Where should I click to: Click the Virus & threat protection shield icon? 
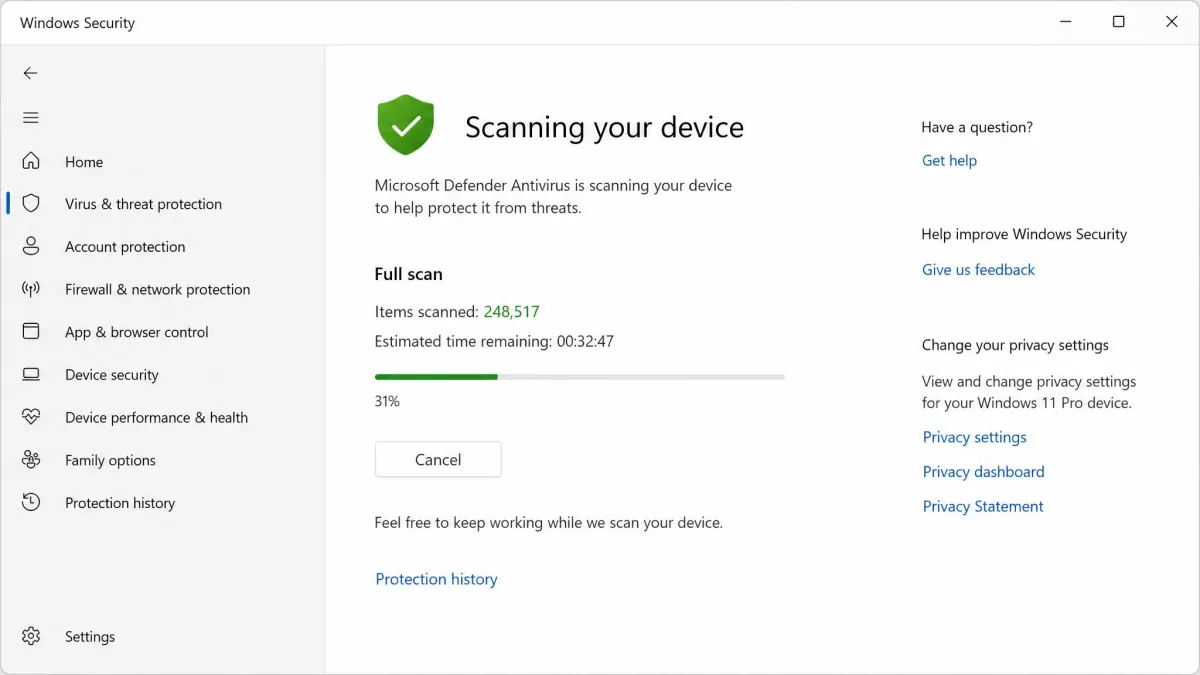(31, 204)
